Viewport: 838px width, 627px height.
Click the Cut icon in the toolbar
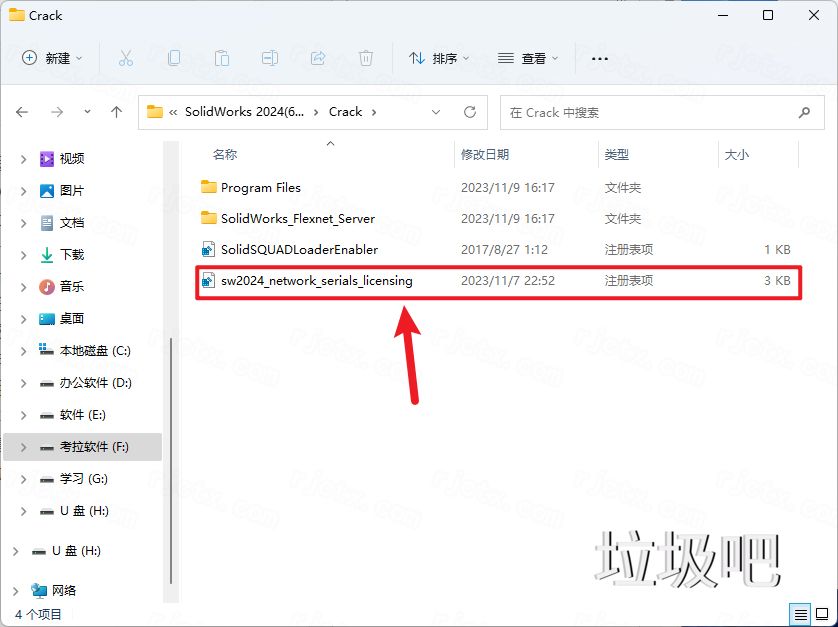coord(126,59)
